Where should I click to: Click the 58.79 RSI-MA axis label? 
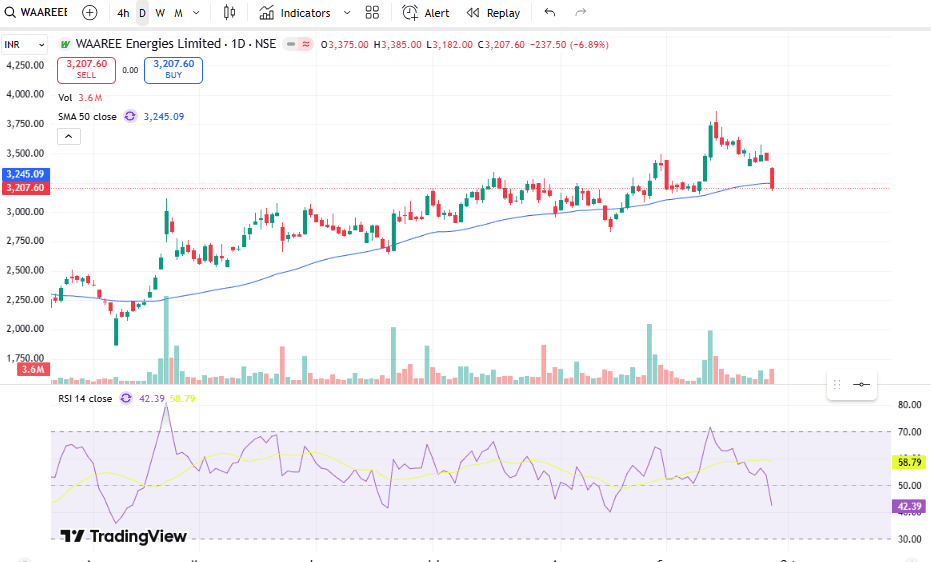coord(909,462)
